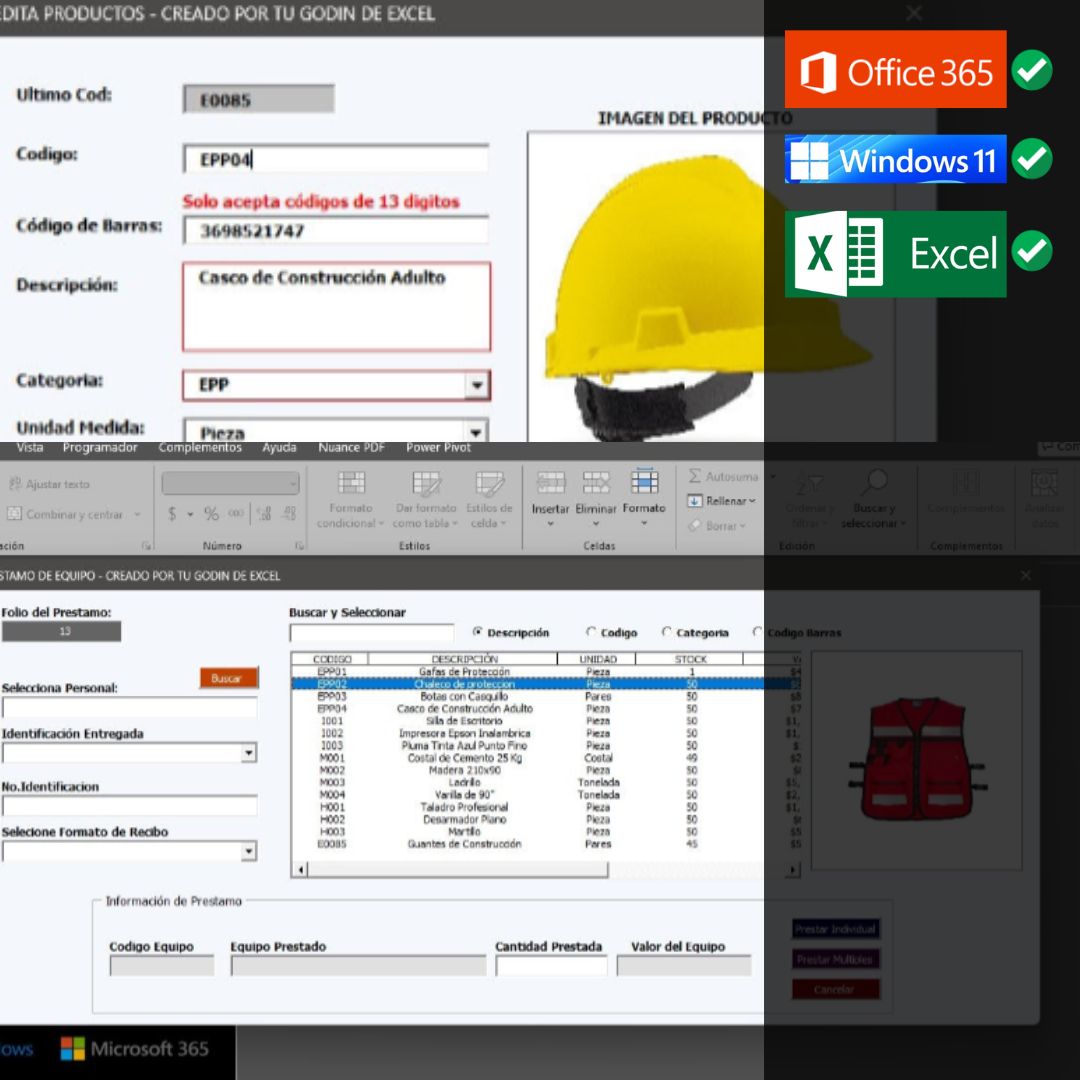Viewport: 1080px width, 1080px height.
Task: Click the Código de Barras input field
Action: 336,231
